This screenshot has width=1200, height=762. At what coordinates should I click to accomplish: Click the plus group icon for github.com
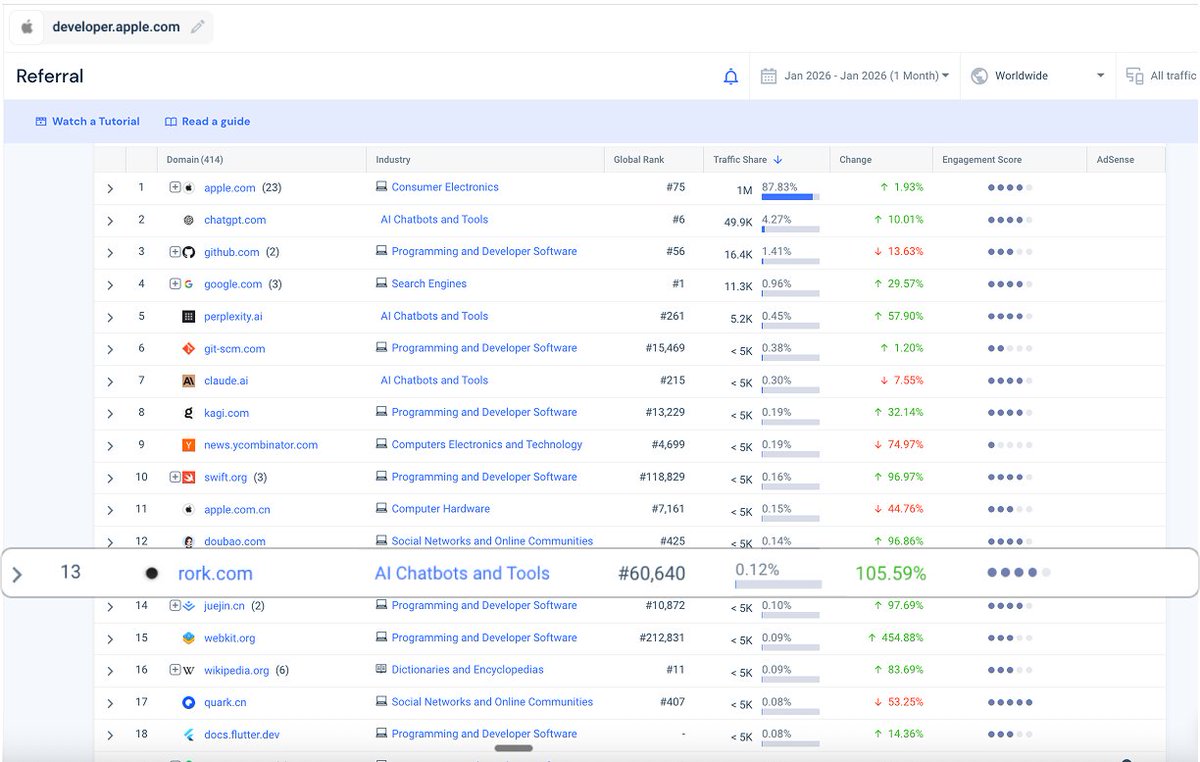[x=174, y=252]
